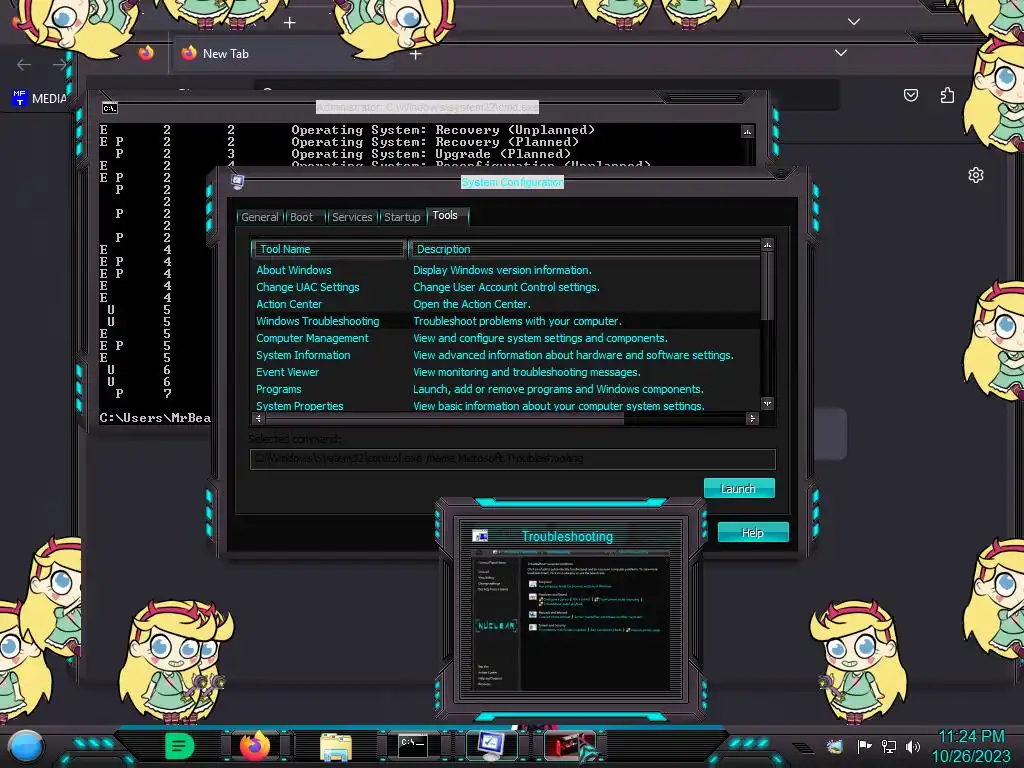Open the green chat app on taskbar
1024x768 pixels.
(179, 746)
